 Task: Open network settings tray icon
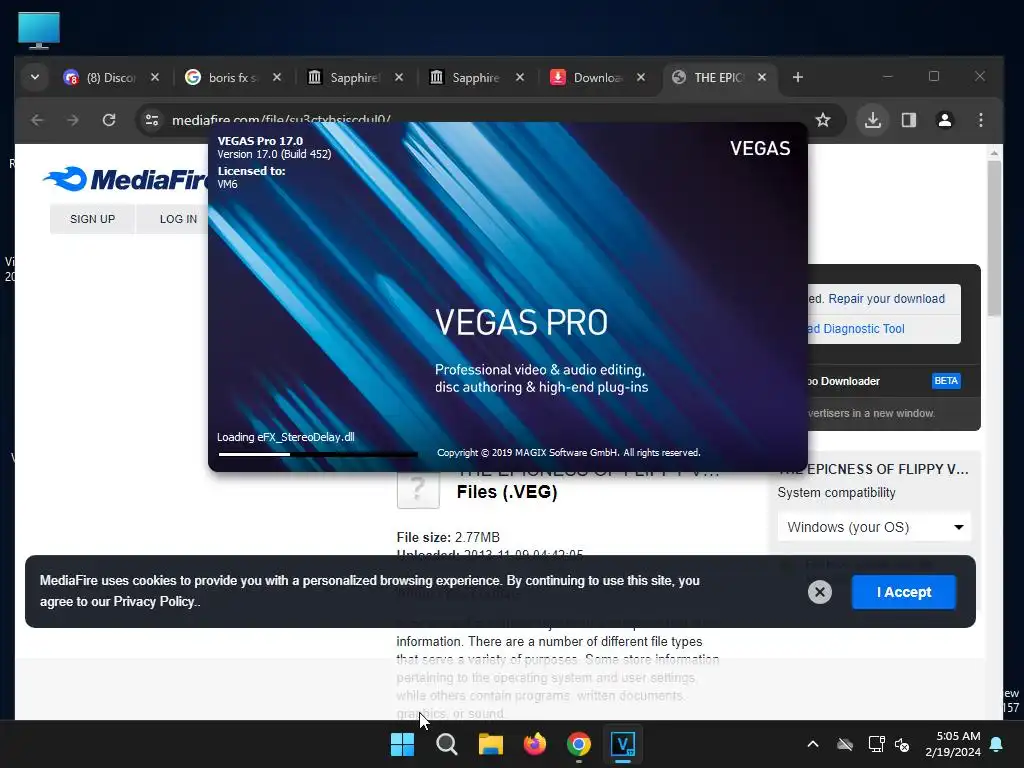click(x=876, y=744)
